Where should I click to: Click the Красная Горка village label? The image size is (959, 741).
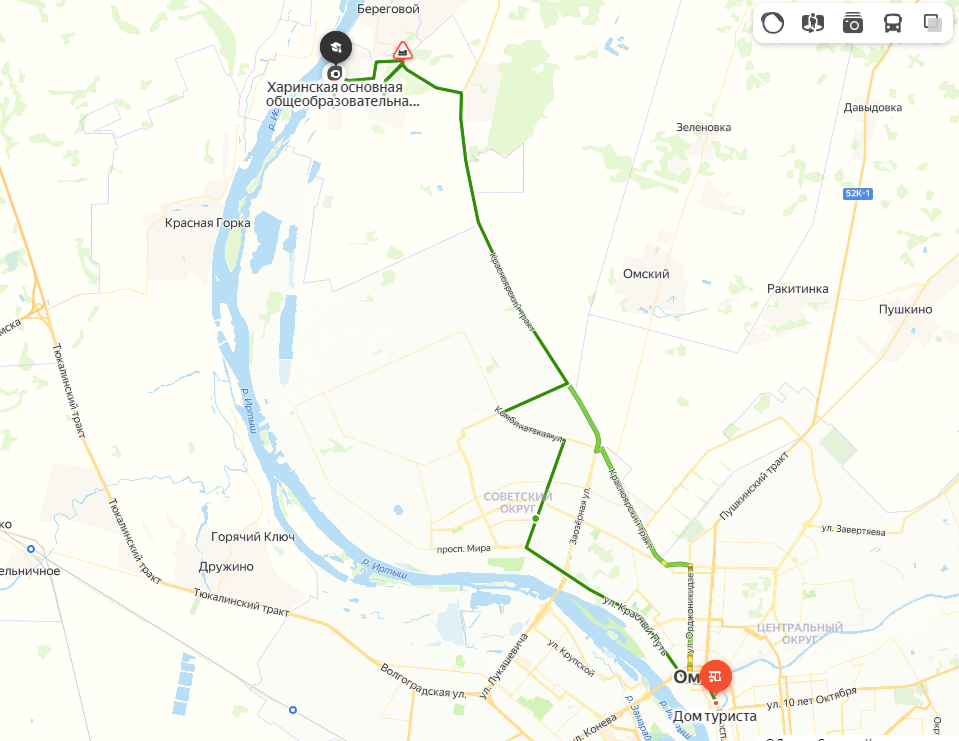pos(207,223)
